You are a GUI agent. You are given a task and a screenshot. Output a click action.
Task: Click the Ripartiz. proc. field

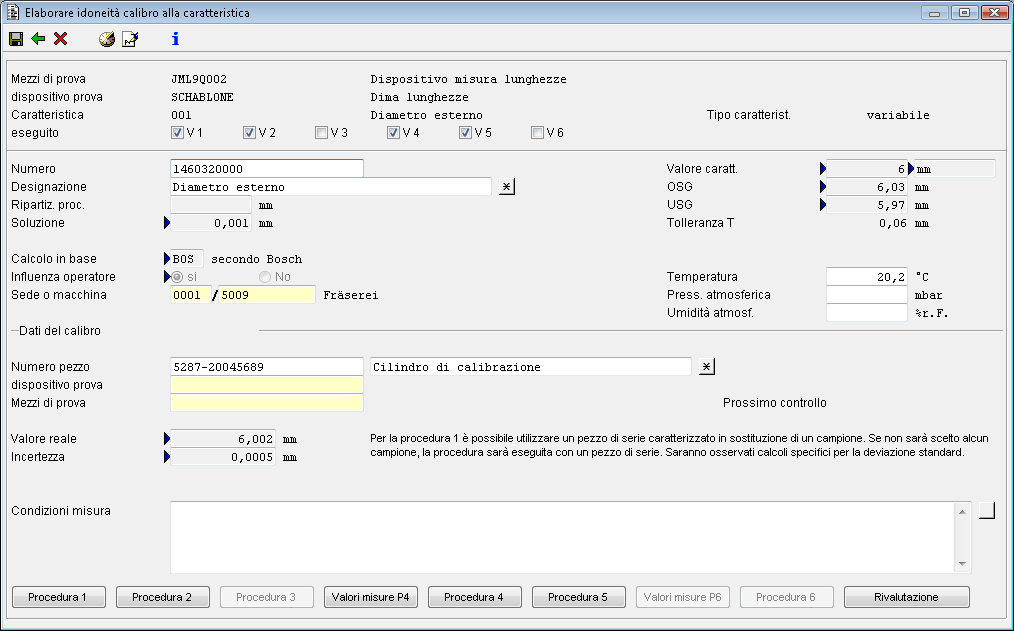point(211,205)
